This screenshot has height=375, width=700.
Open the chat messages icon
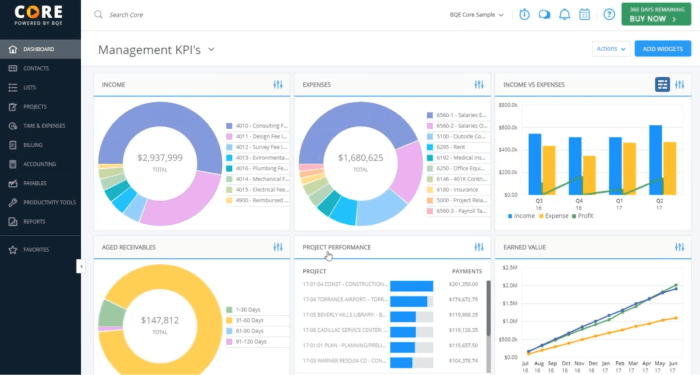point(544,14)
